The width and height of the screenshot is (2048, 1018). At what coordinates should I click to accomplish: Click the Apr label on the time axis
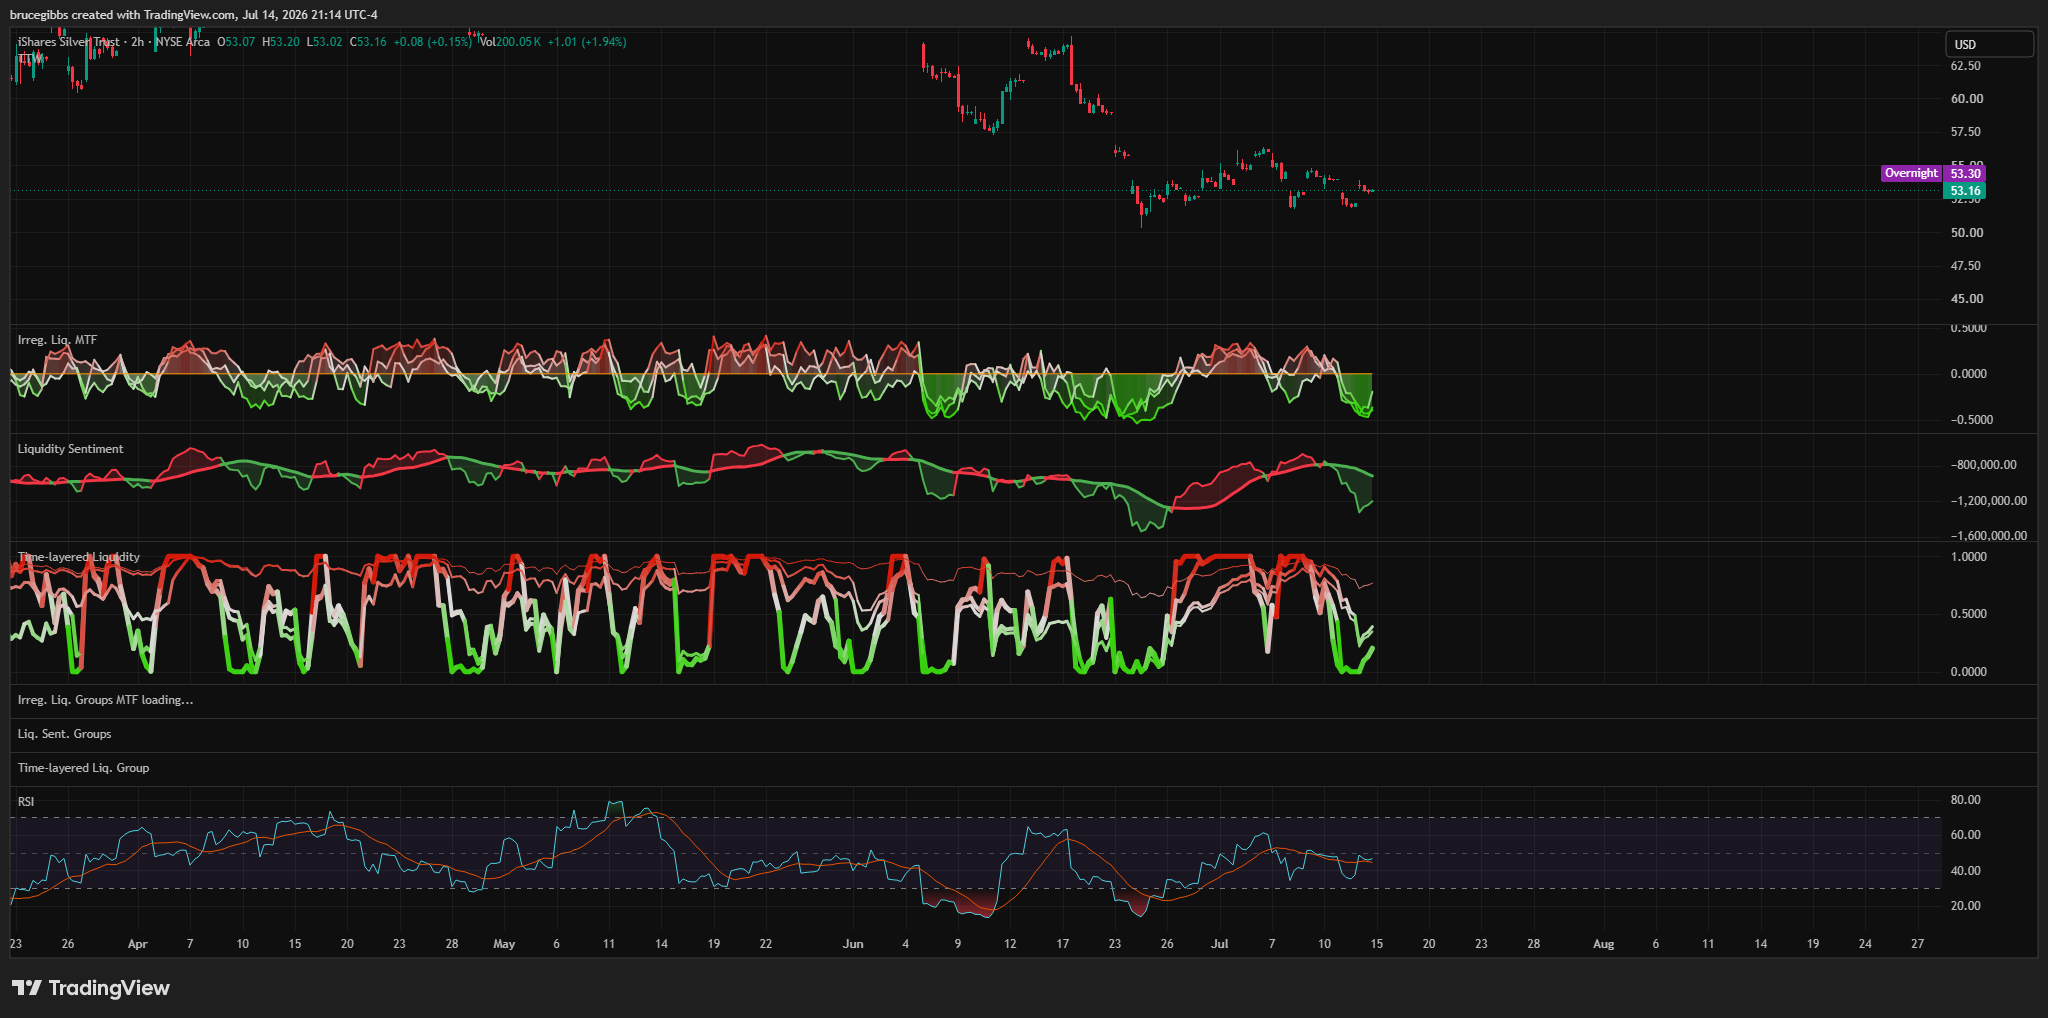coord(138,944)
